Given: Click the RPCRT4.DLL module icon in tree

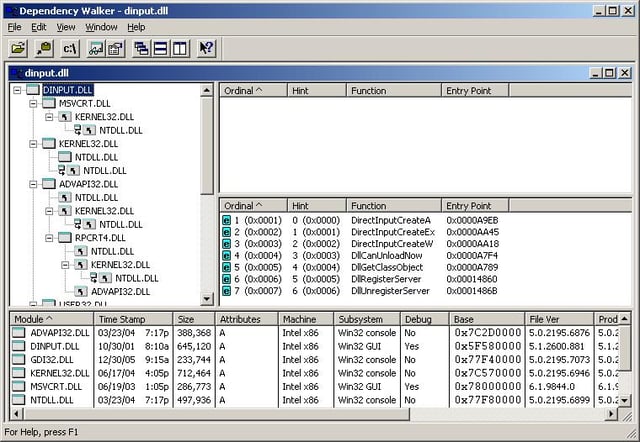Looking at the screenshot, I should 64,238.
